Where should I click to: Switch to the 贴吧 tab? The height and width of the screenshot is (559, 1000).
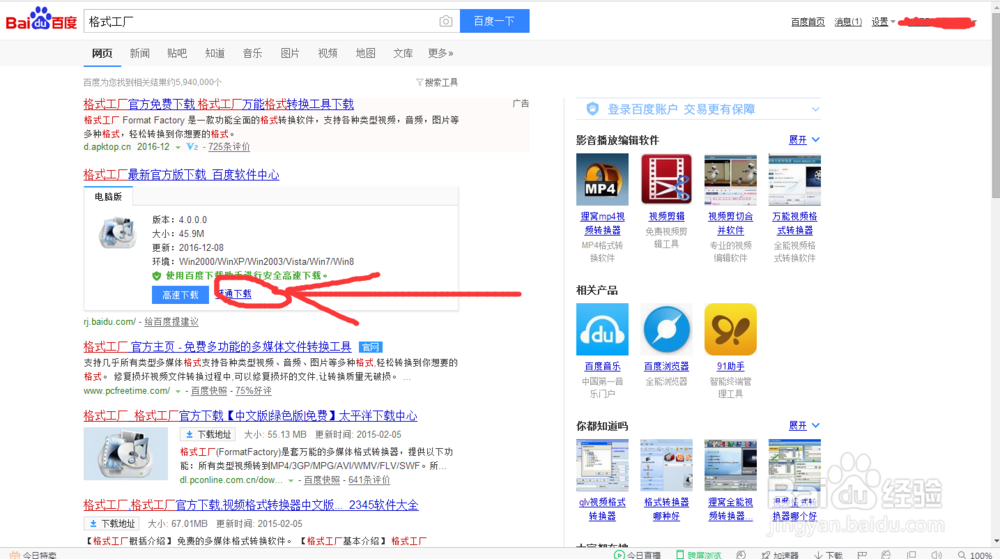click(x=177, y=53)
